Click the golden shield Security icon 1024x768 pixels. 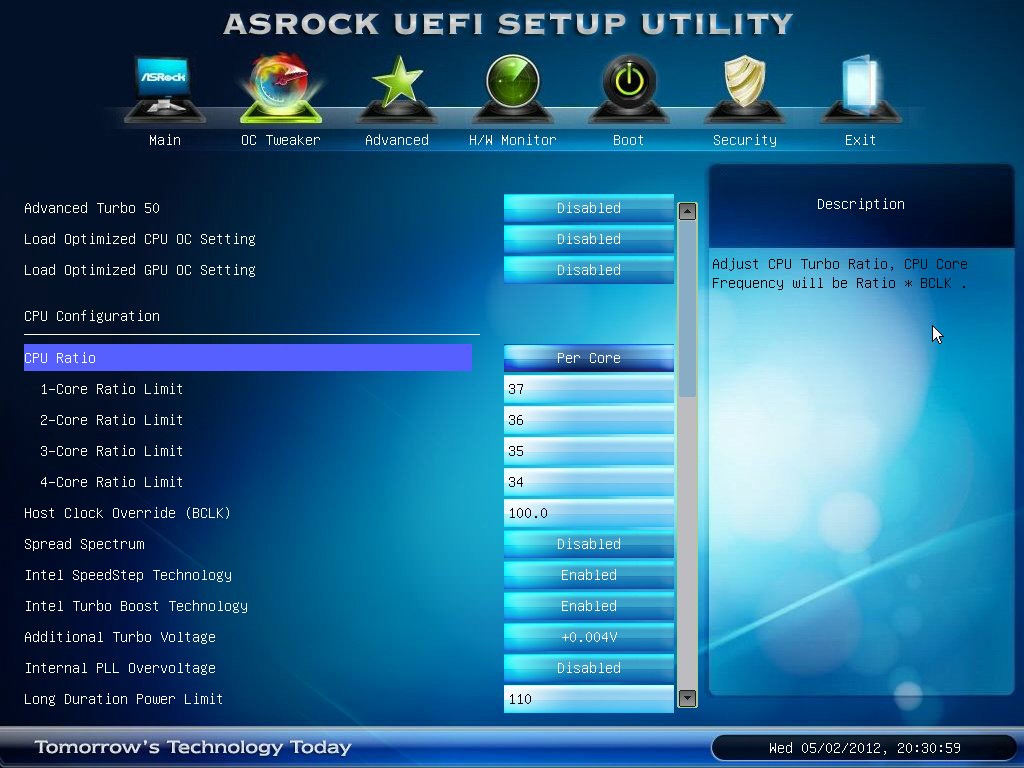pyautogui.click(x=744, y=88)
